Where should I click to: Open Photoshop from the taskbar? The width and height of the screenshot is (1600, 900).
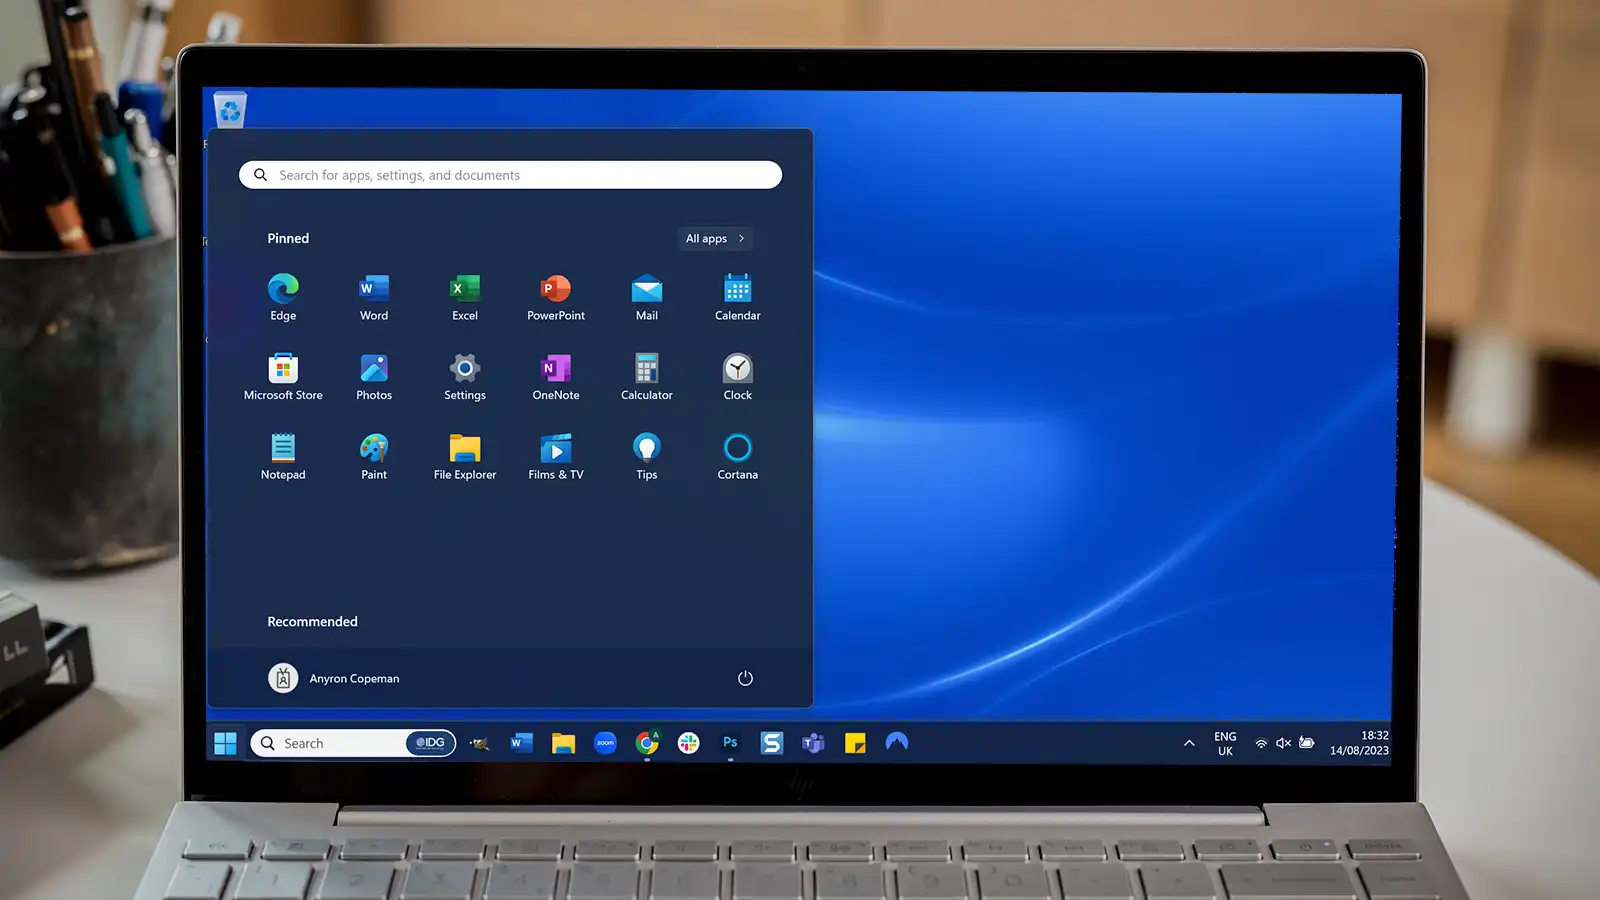point(730,742)
